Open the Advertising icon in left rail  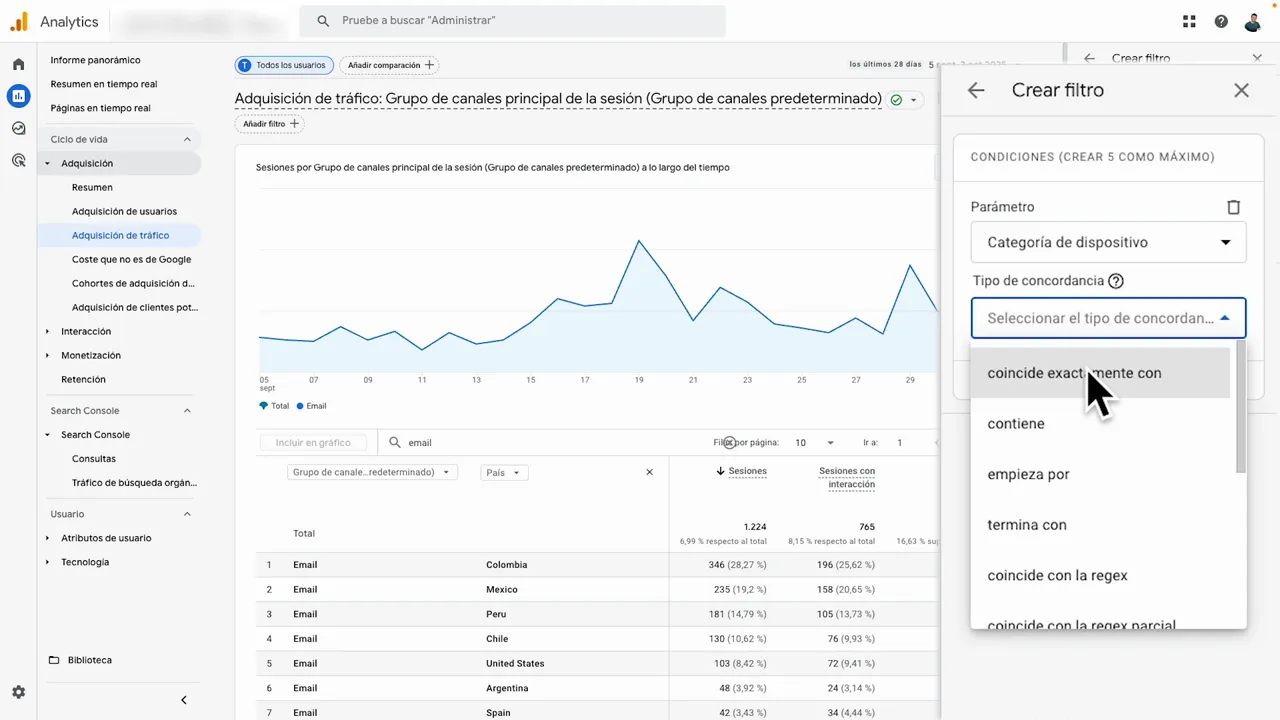(18, 160)
